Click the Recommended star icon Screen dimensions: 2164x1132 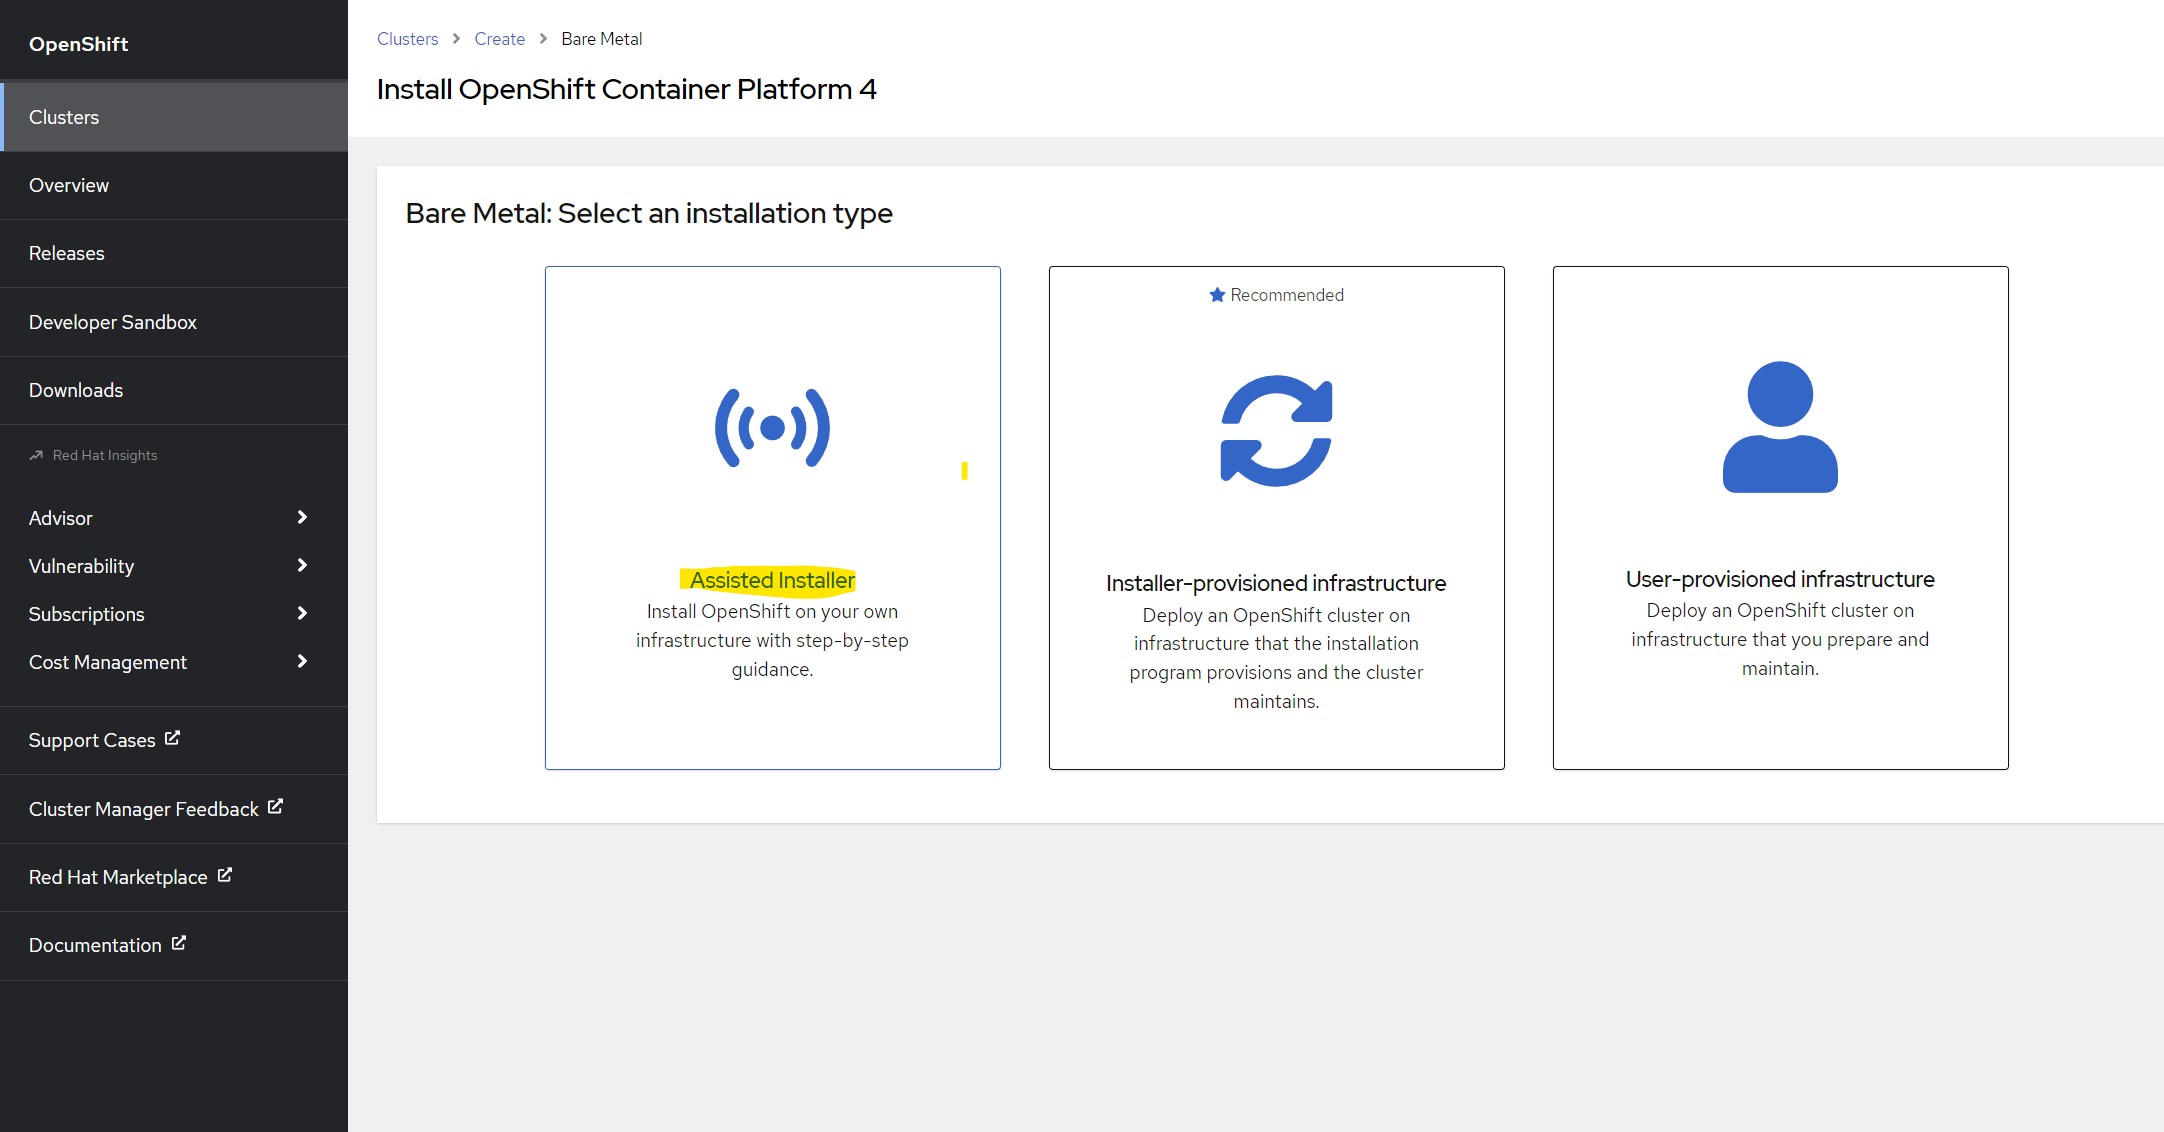[x=1217, y=295]
